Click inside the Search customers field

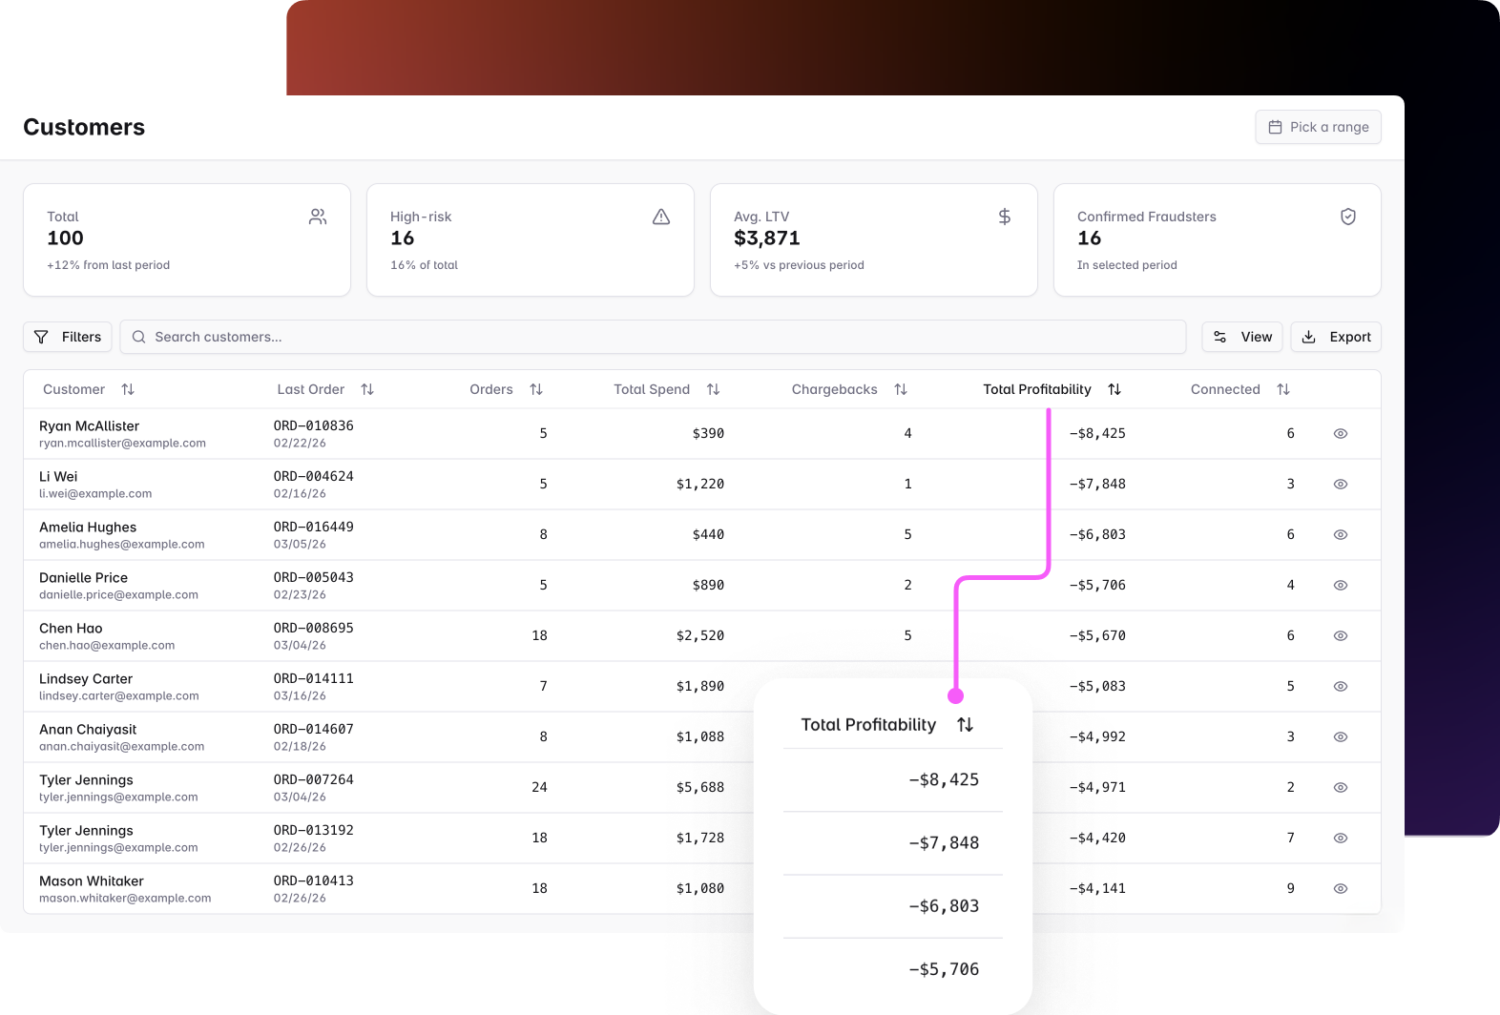coord(400,337)
